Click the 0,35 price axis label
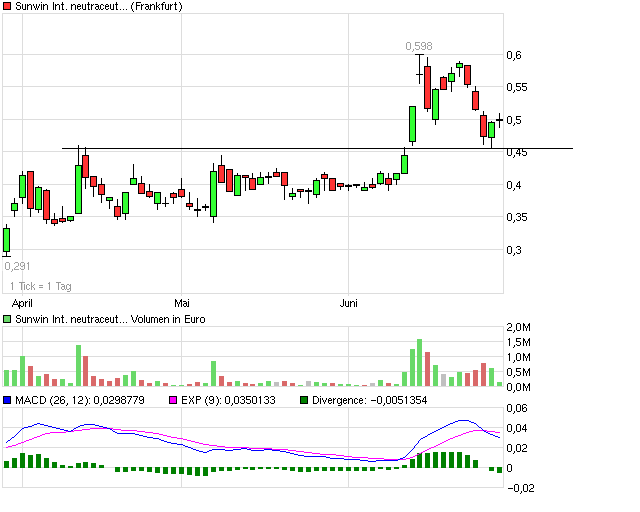Viewport: 640px width, 512px height. [517, 217]
